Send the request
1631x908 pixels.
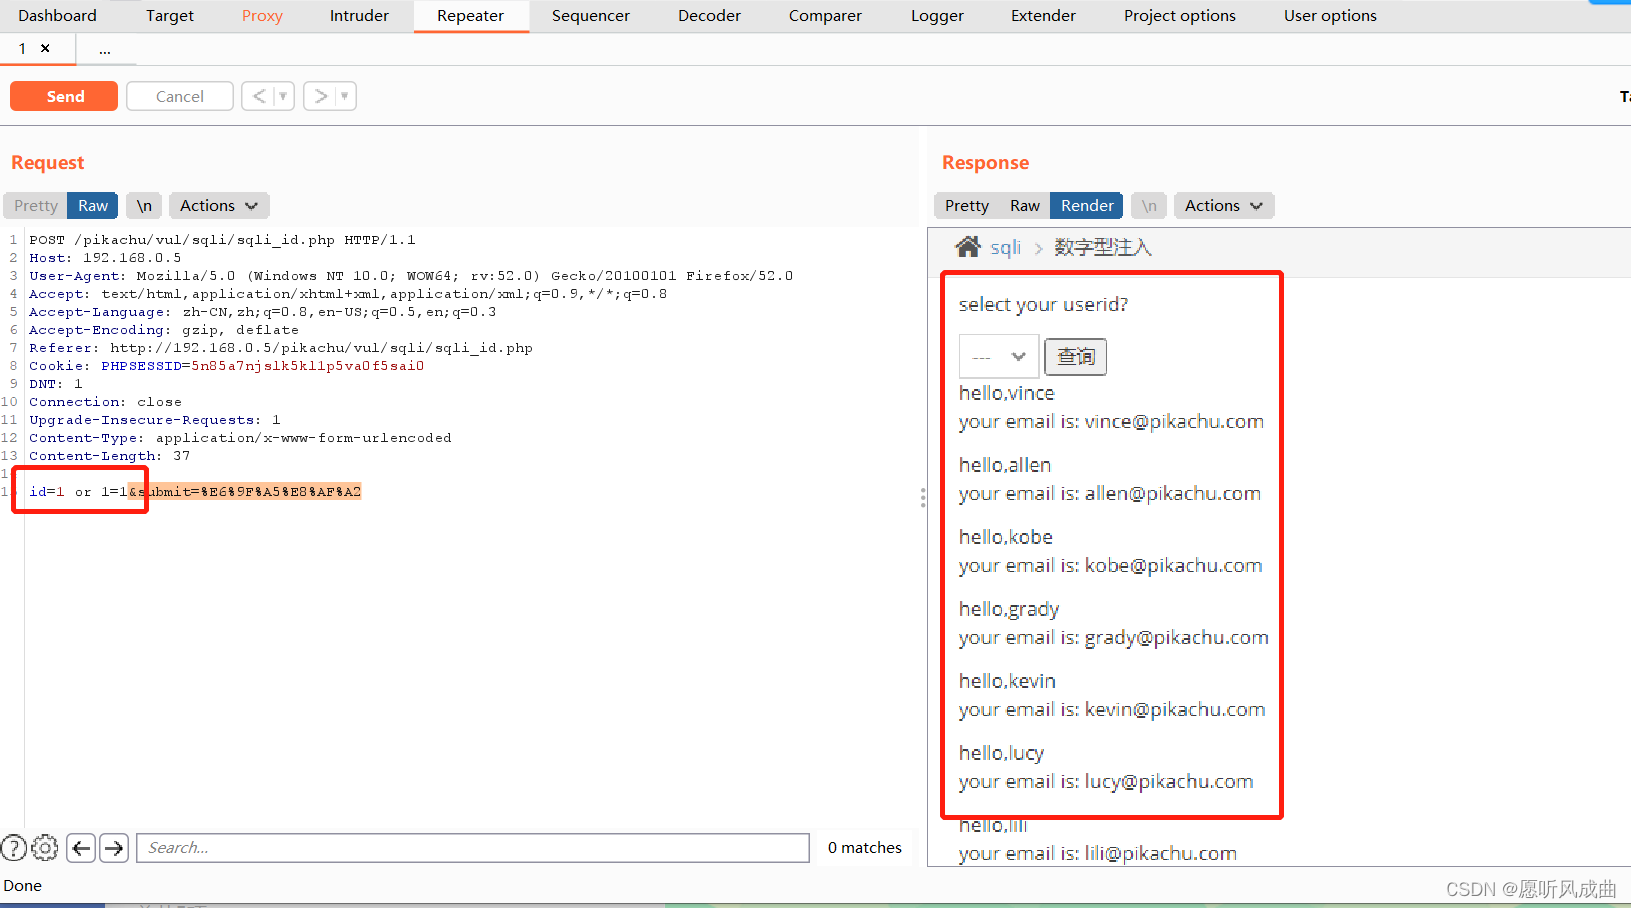click(x=64, y=96)
